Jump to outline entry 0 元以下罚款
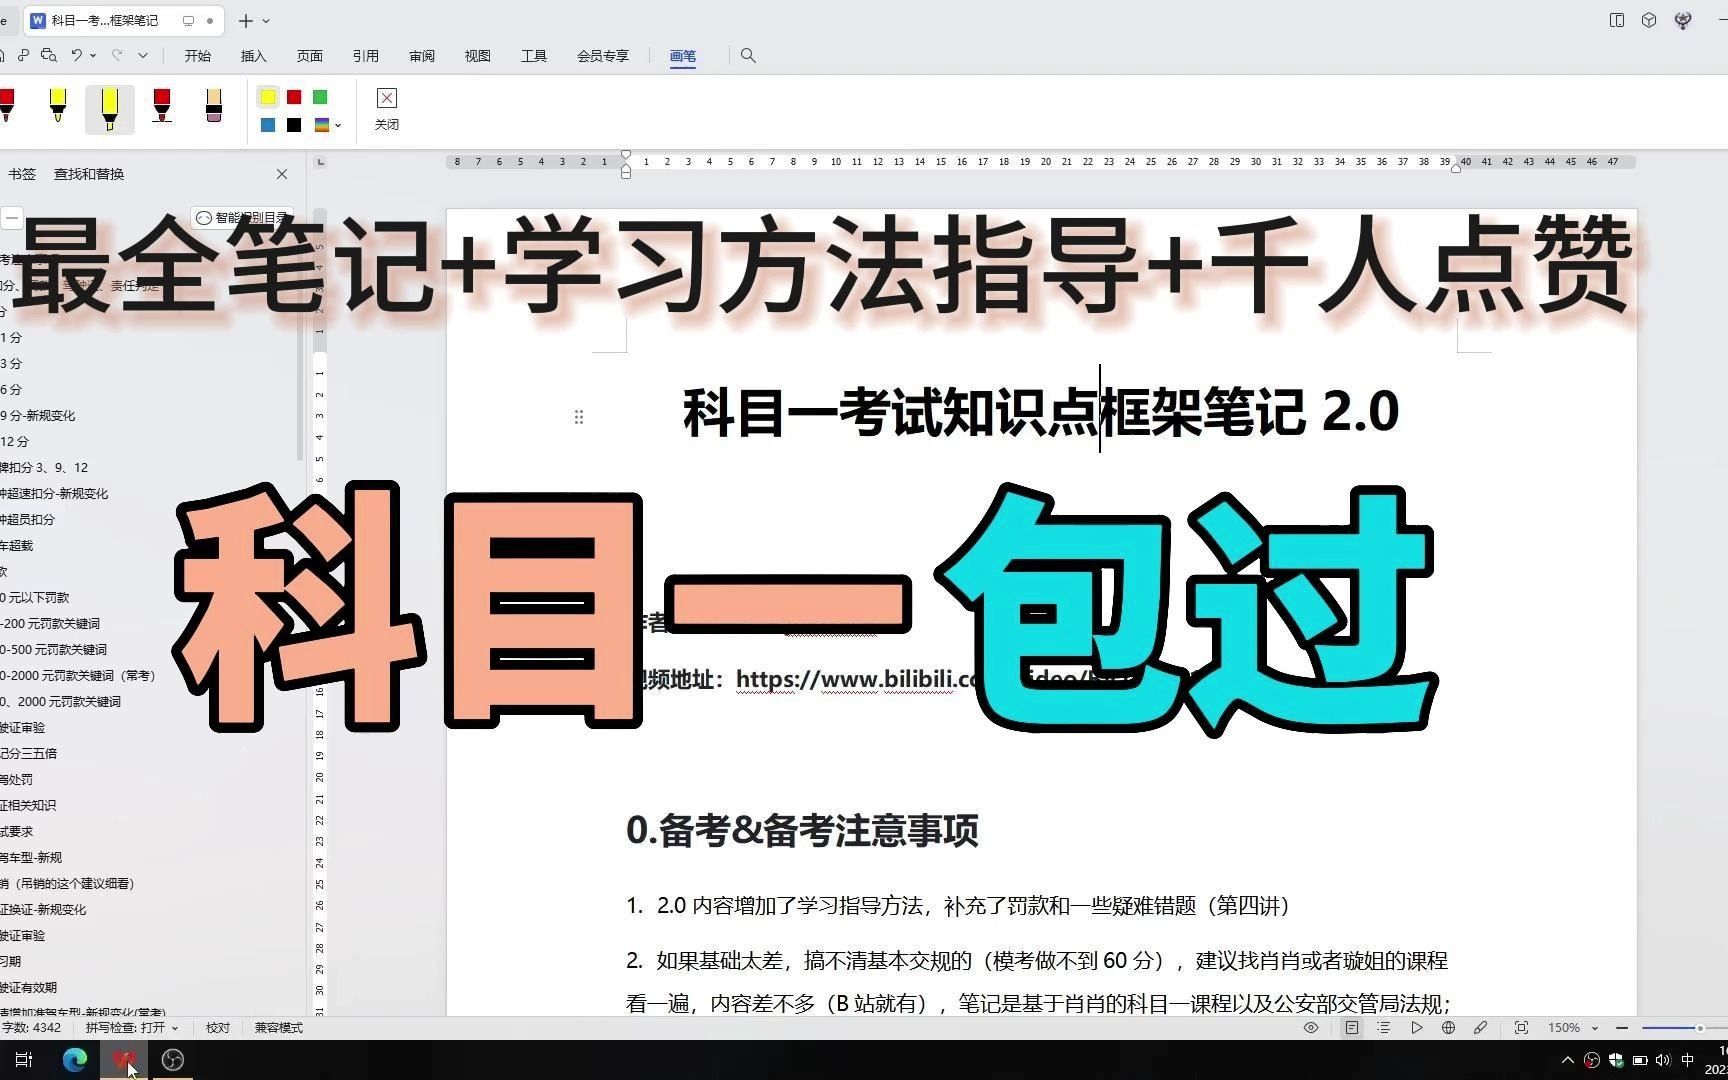 pyautogui.click(x=35, y=597)
